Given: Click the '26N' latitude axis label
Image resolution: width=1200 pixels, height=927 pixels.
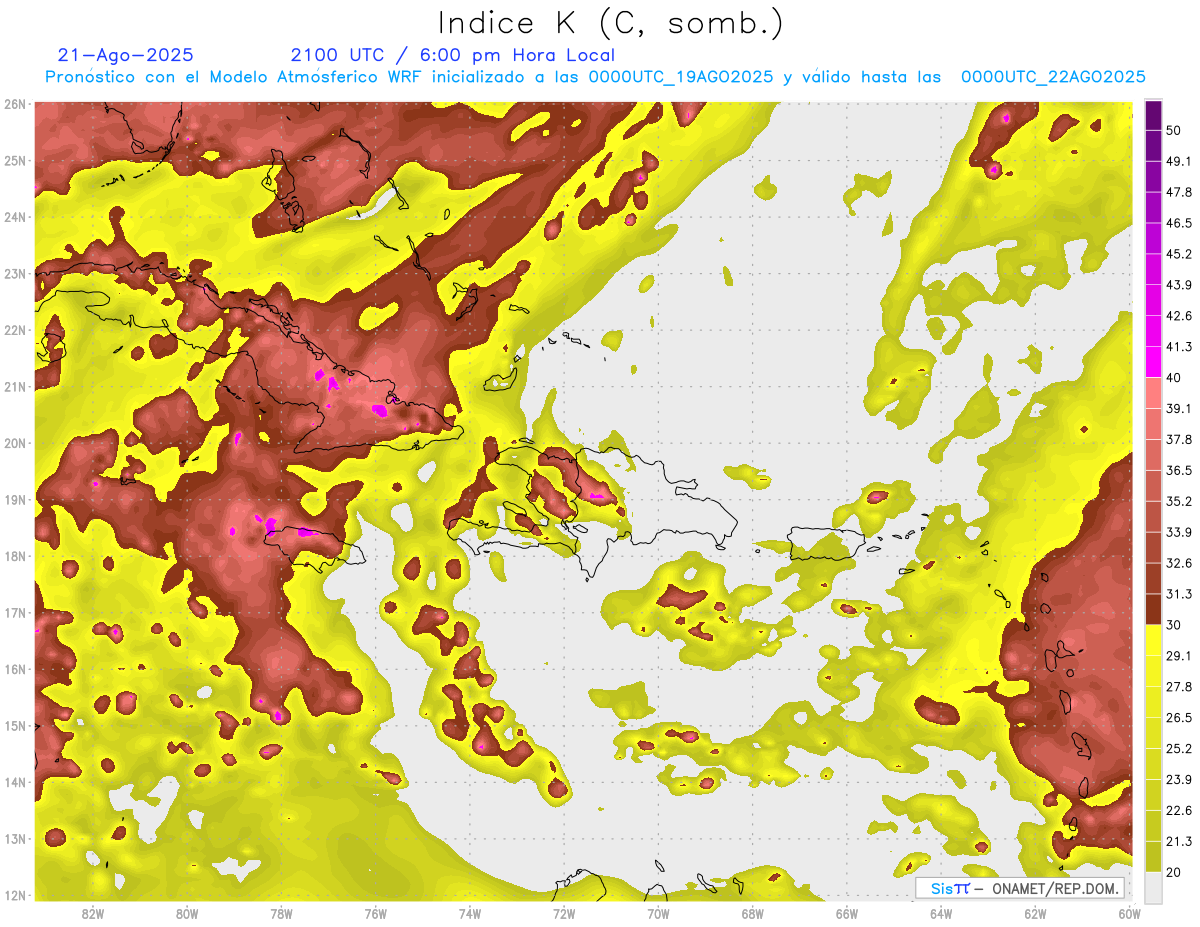Looking at the screenshot, I should tap(15, 104).
